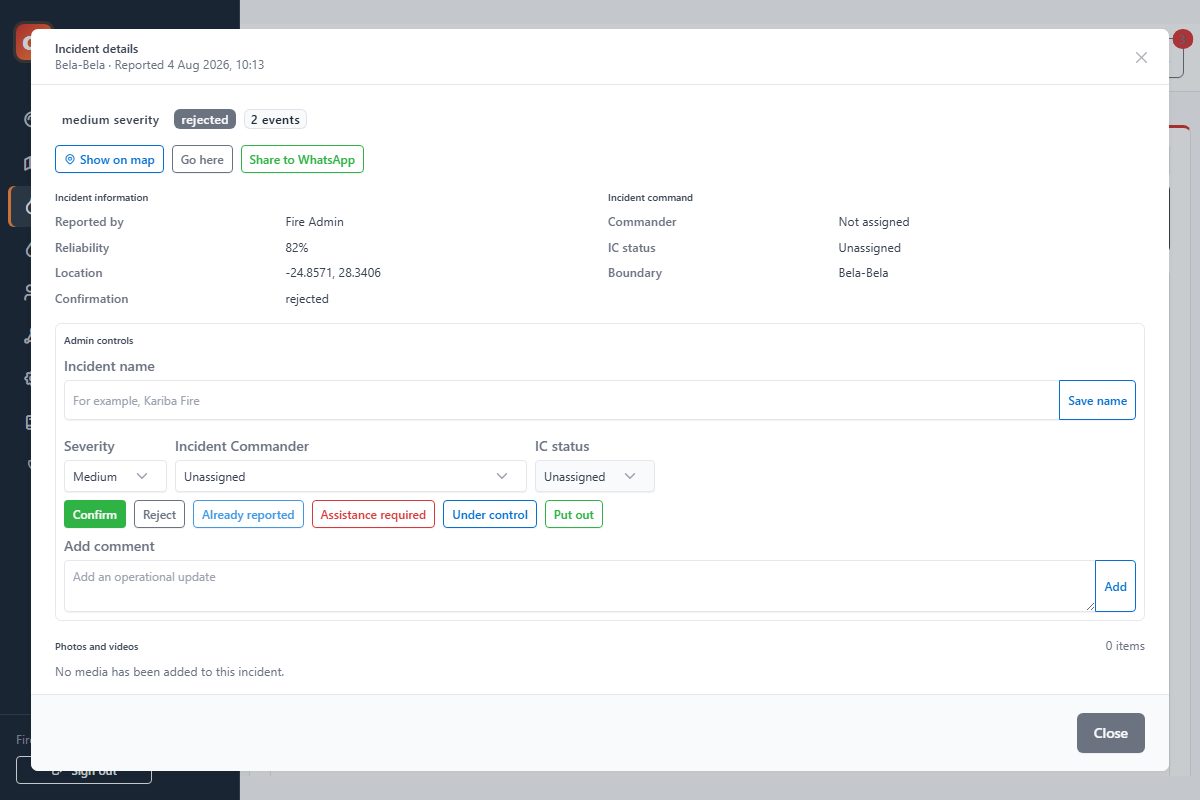This screenshot has height=800, width=1200.
Task: Click Show on map button
Action: (109, 159)
